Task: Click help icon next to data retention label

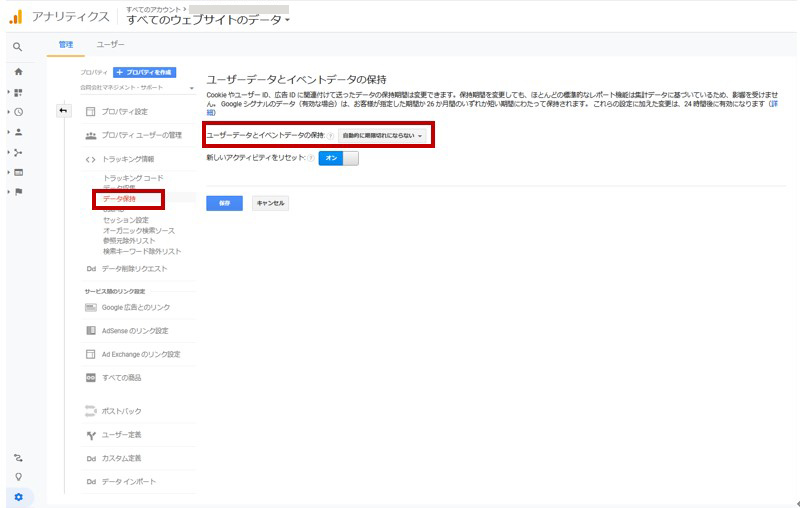Action: pyautogui.click(x=330, y=135)
